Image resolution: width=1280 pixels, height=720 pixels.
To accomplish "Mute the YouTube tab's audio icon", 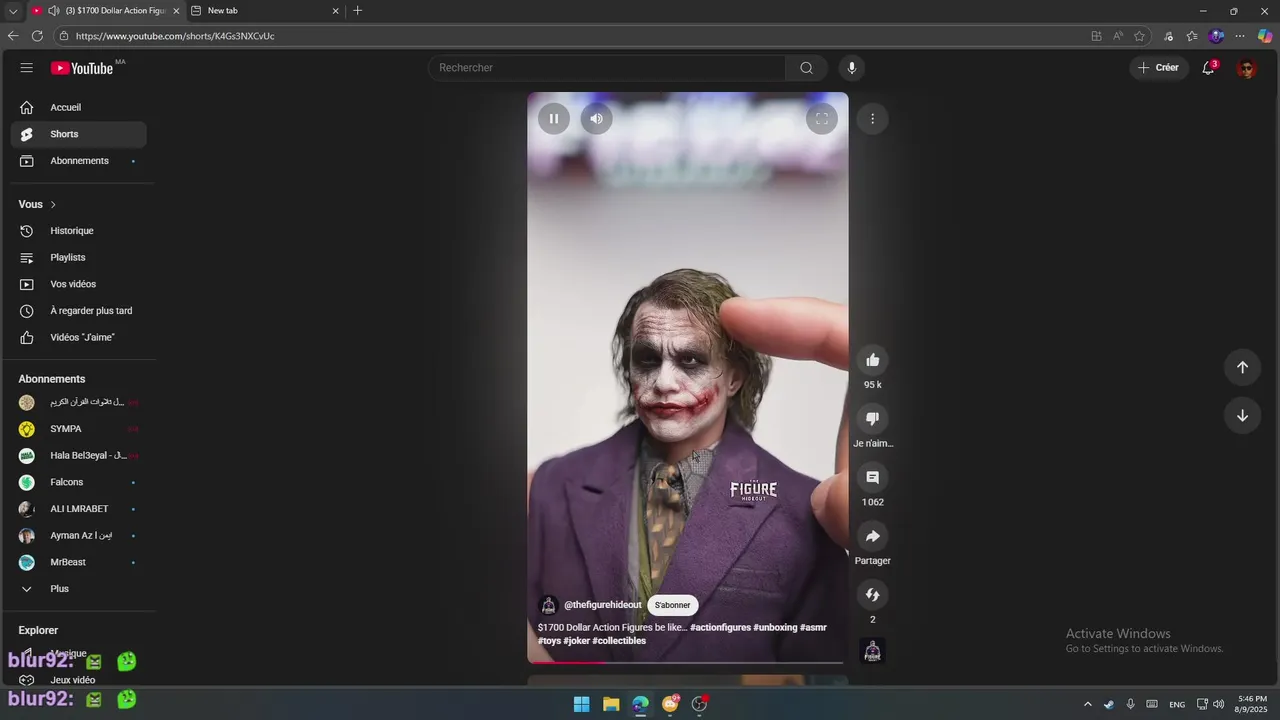I will click(53, 11).
